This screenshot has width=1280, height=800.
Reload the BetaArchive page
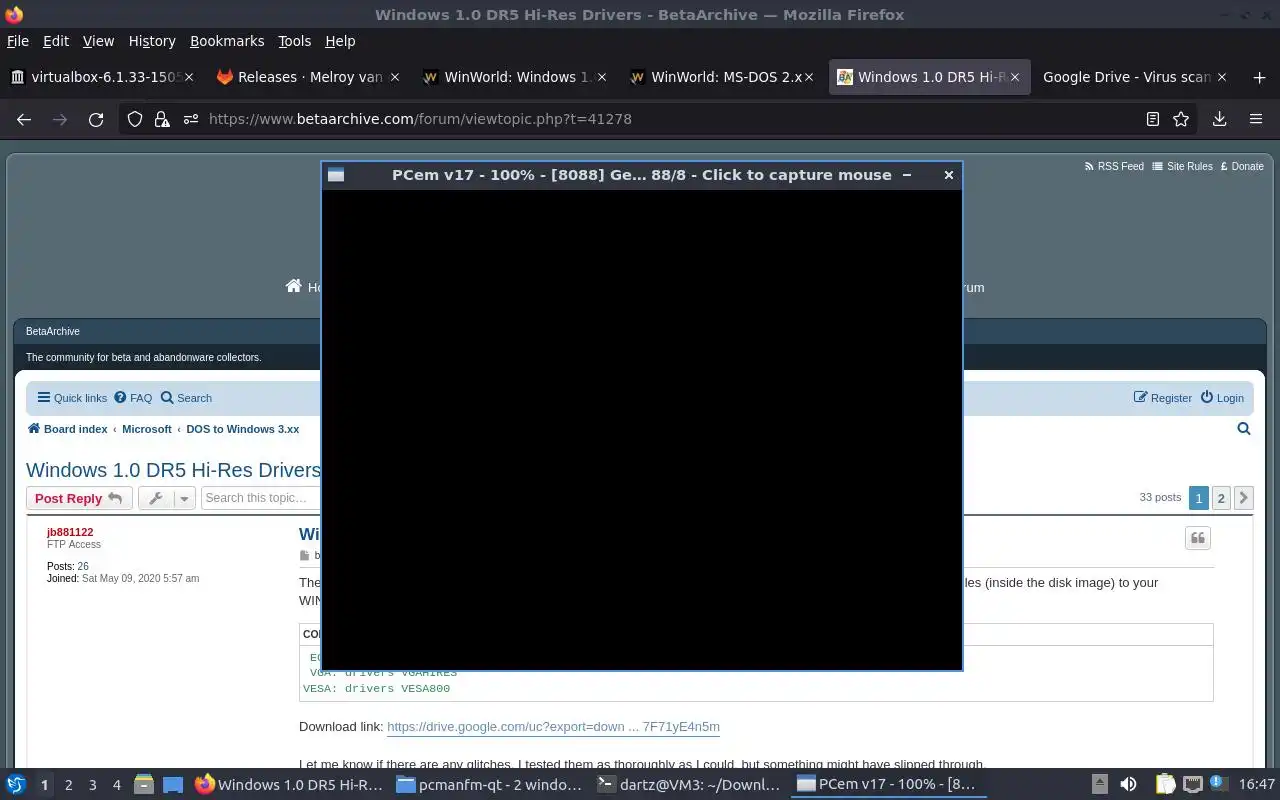pos(96,119)
